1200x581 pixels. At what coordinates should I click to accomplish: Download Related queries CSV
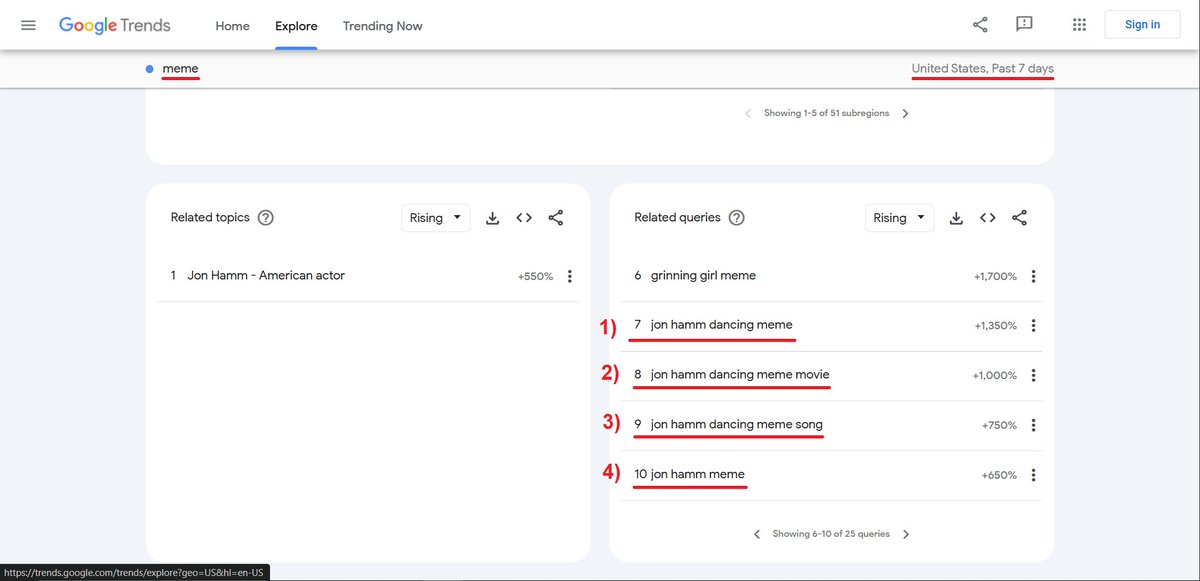(956, 218)
